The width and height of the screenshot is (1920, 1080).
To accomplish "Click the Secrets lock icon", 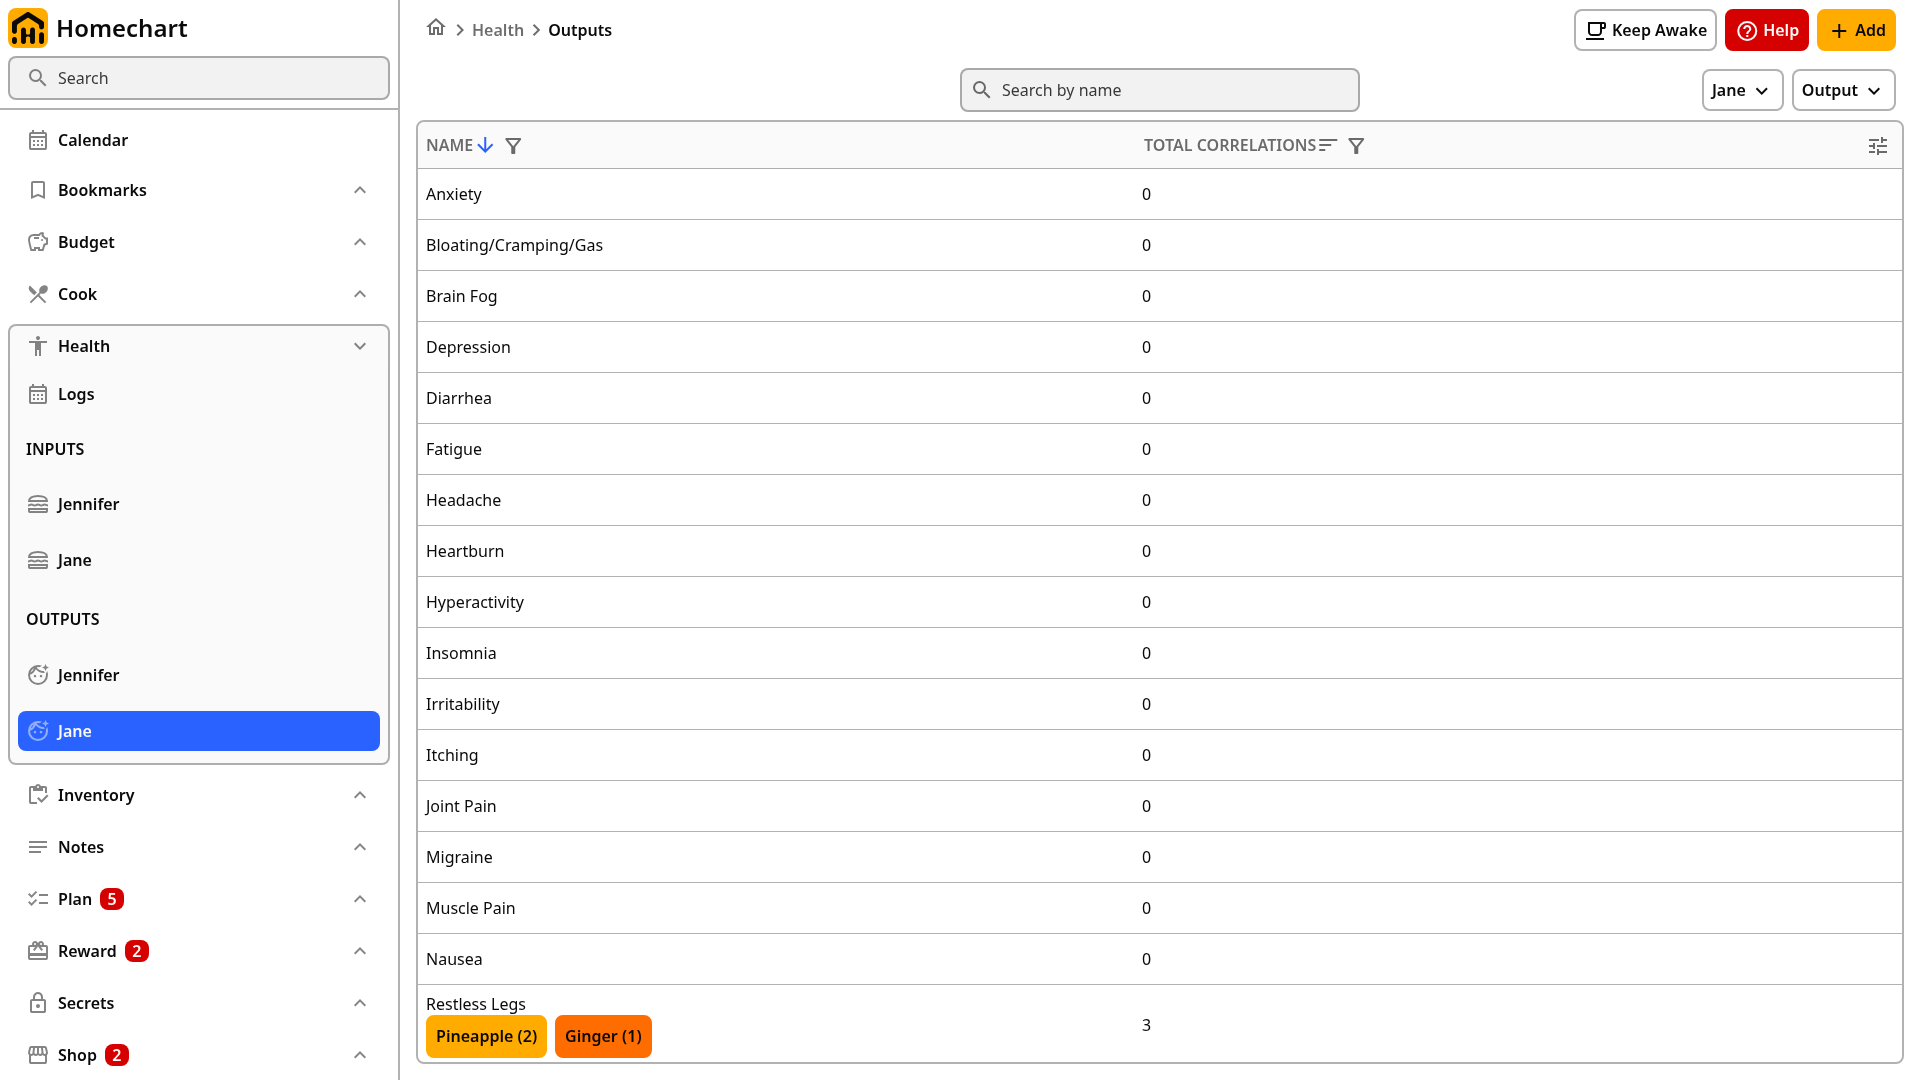I will click(x=38, y=1003).
